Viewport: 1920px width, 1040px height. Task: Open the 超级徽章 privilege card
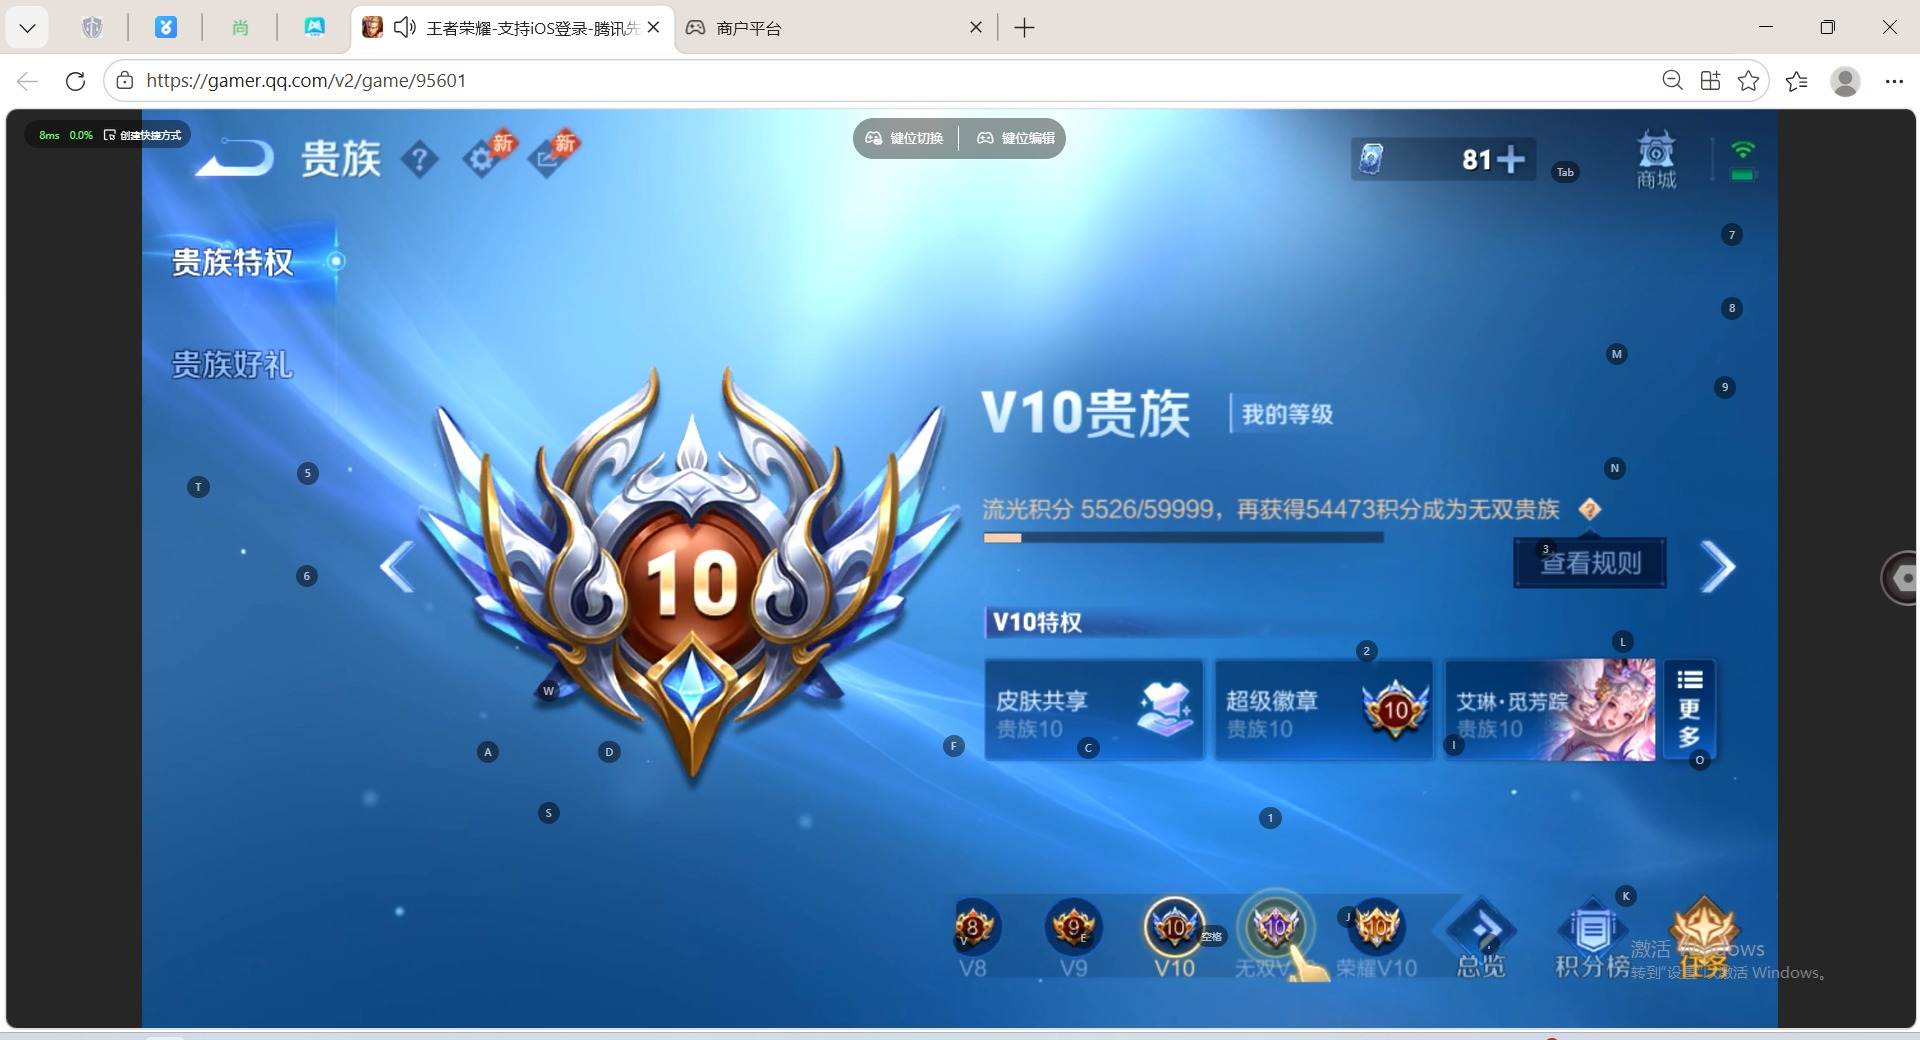1324,711
